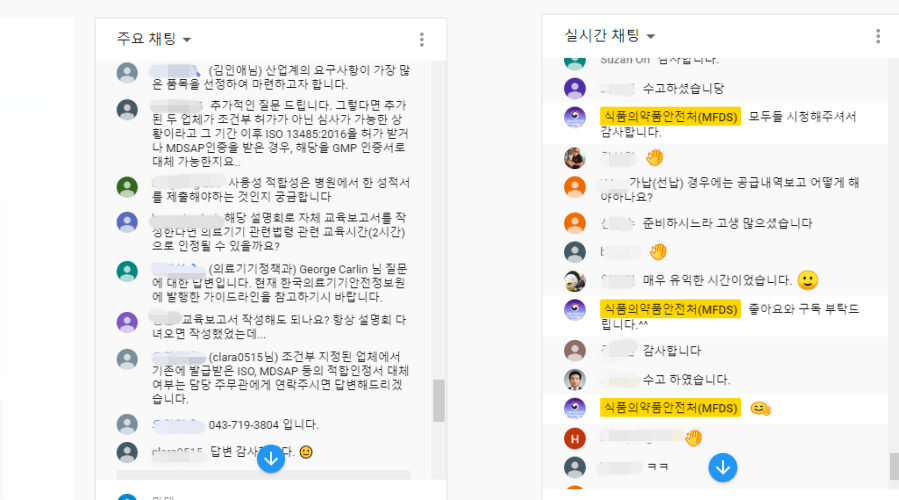Expand the 주요 채팅 dropdown arrow
Screen dimensions: 899x500
(x=187, y=40)
